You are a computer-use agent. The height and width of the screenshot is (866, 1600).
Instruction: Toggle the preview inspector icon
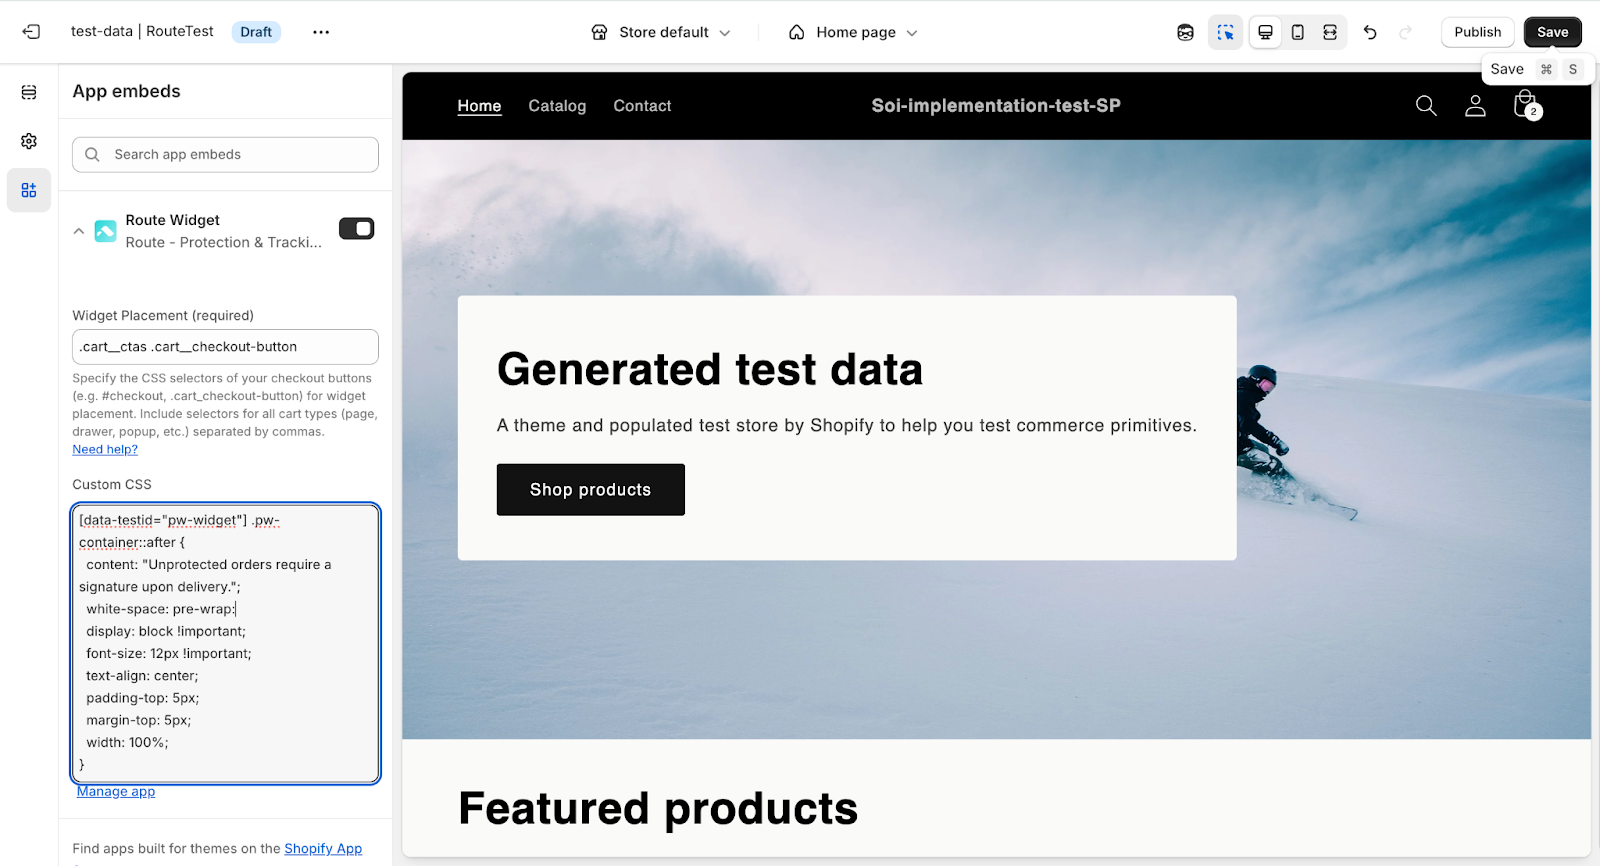tap(1225, 32)
